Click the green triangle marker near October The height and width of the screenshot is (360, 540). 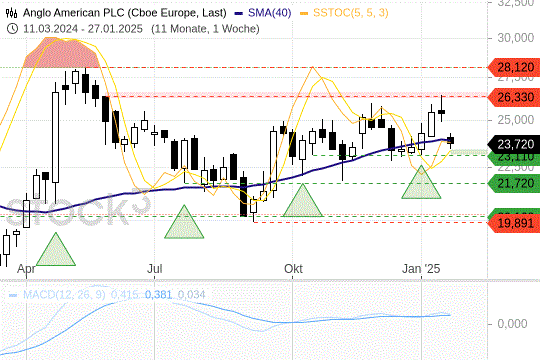[303, 200]
